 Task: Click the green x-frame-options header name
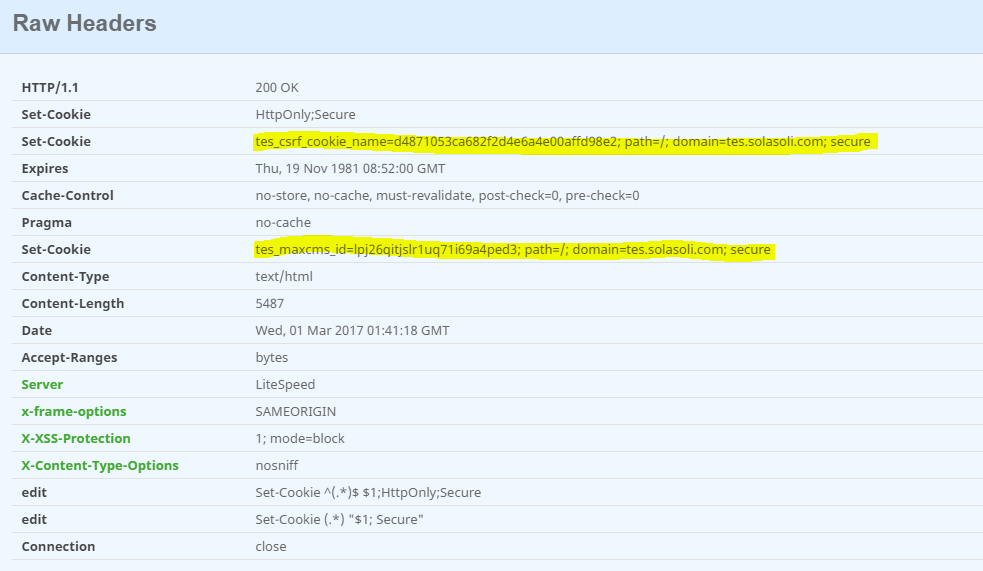(74, 411)
